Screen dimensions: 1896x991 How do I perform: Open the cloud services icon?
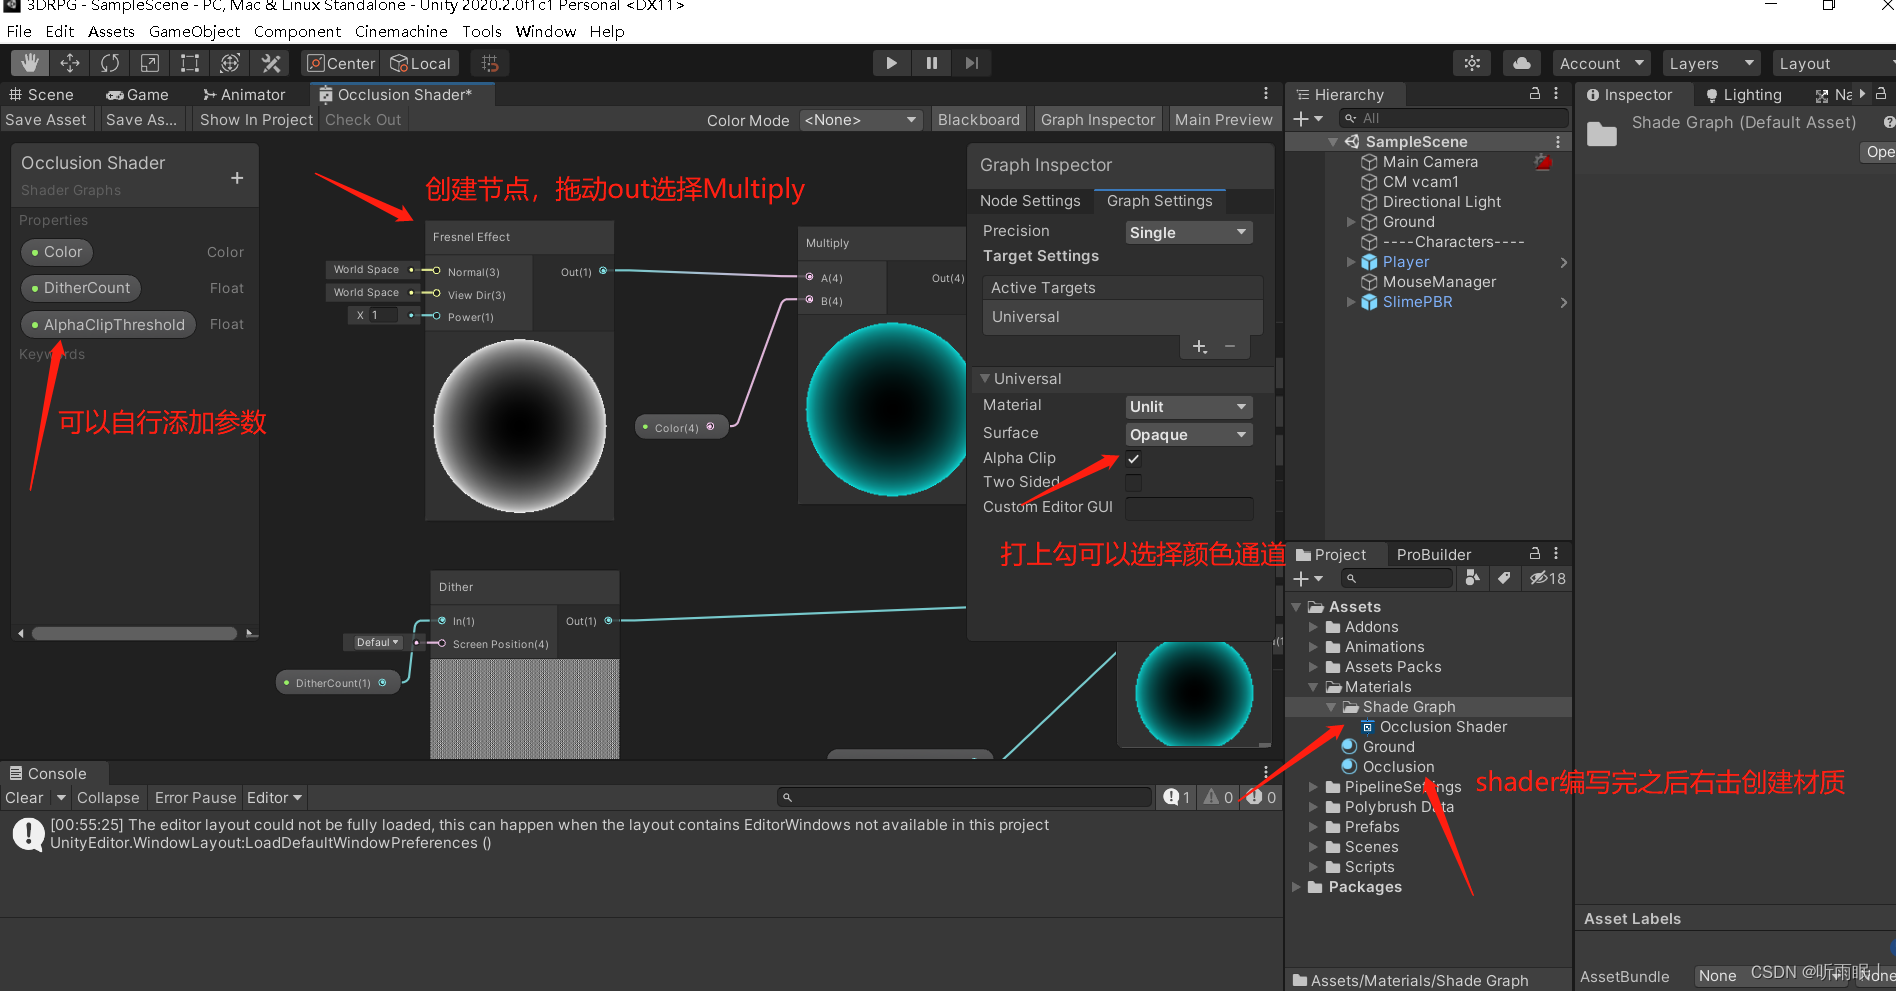point(1522,63)
